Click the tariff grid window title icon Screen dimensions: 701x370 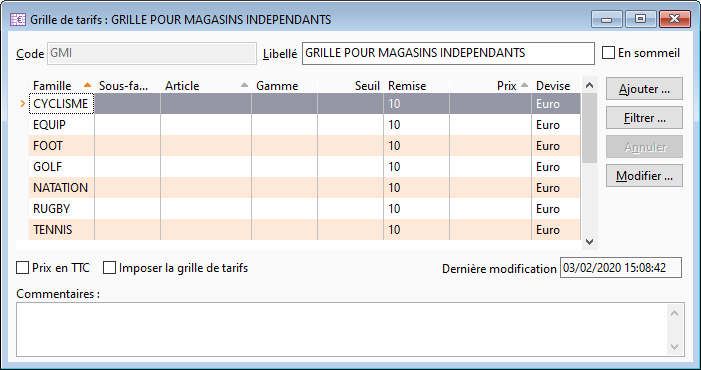click(x=17, y=20)
